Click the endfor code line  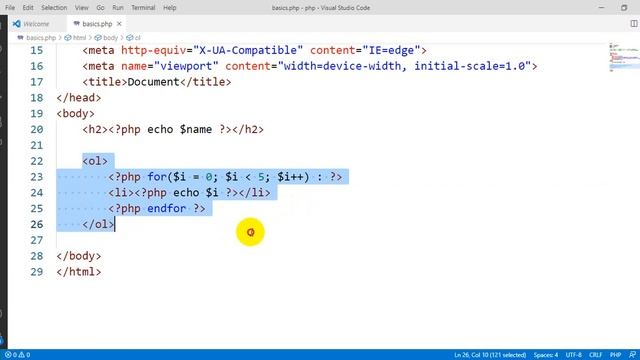click(x=157, y=209)
